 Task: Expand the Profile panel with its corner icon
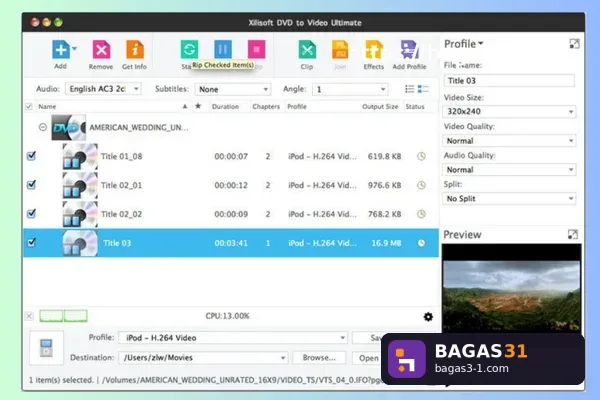pyautogui.click(x=574, y=44)
